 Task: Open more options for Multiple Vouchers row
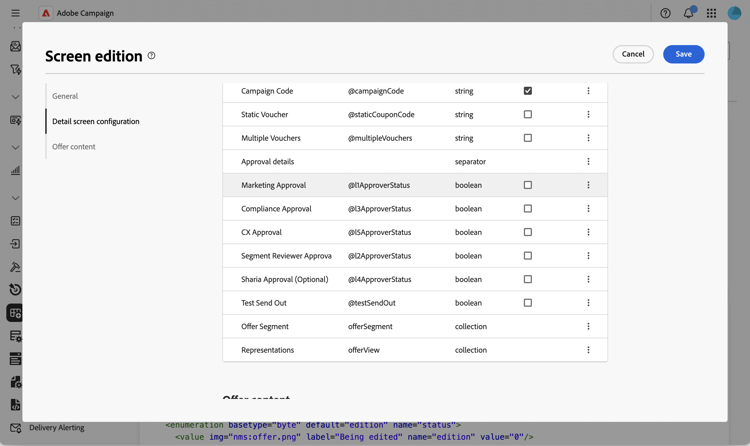tap(588, 138)
